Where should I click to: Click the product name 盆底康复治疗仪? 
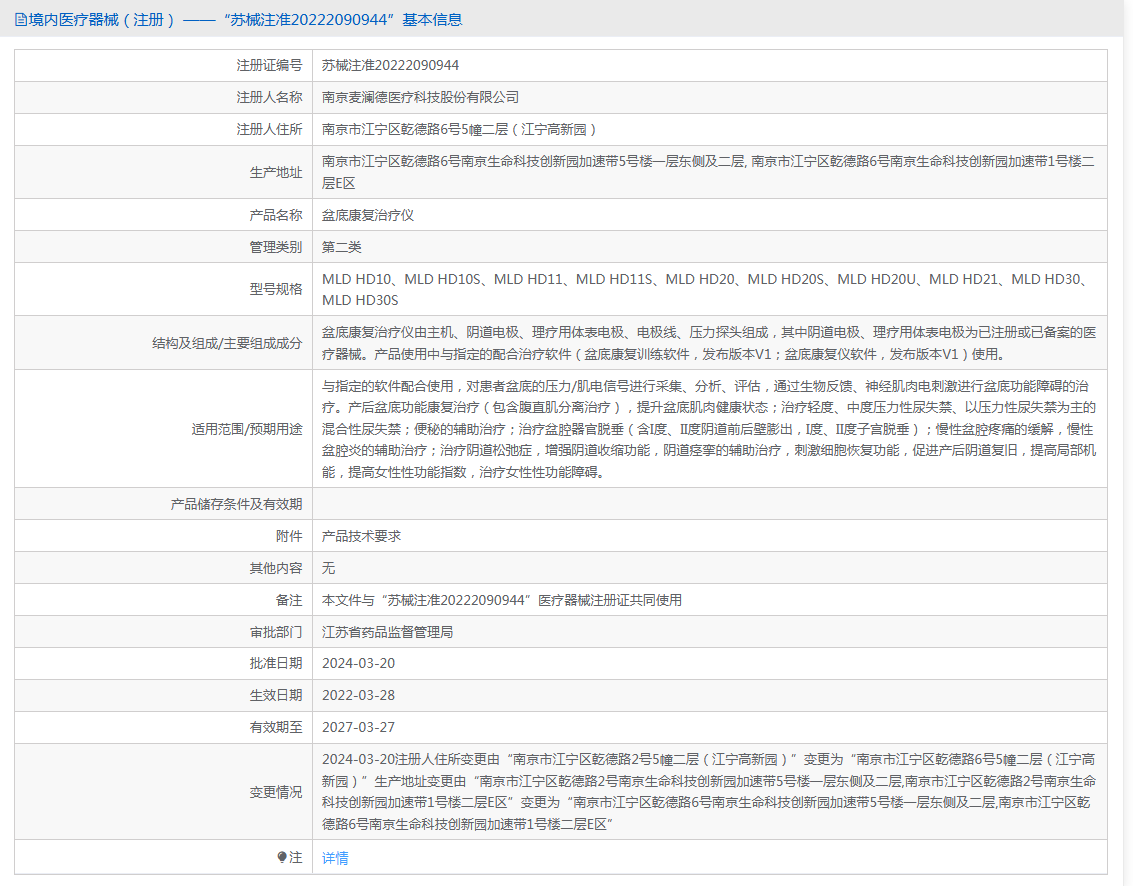click(367, 215)
